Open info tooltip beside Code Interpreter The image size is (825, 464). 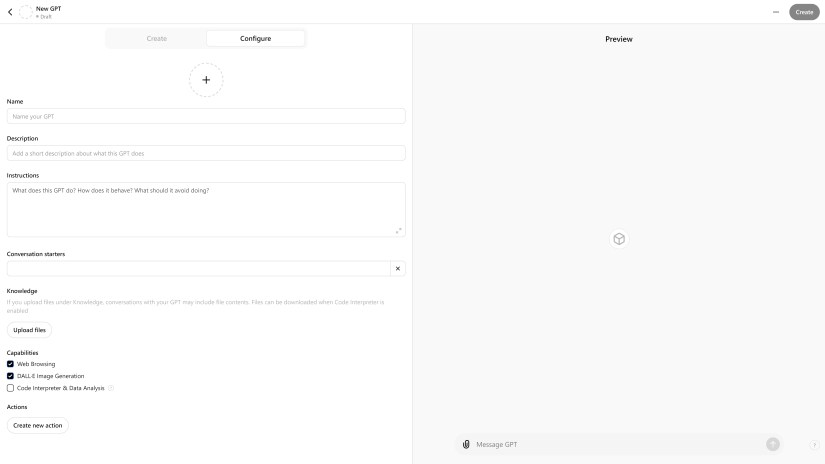110,388
